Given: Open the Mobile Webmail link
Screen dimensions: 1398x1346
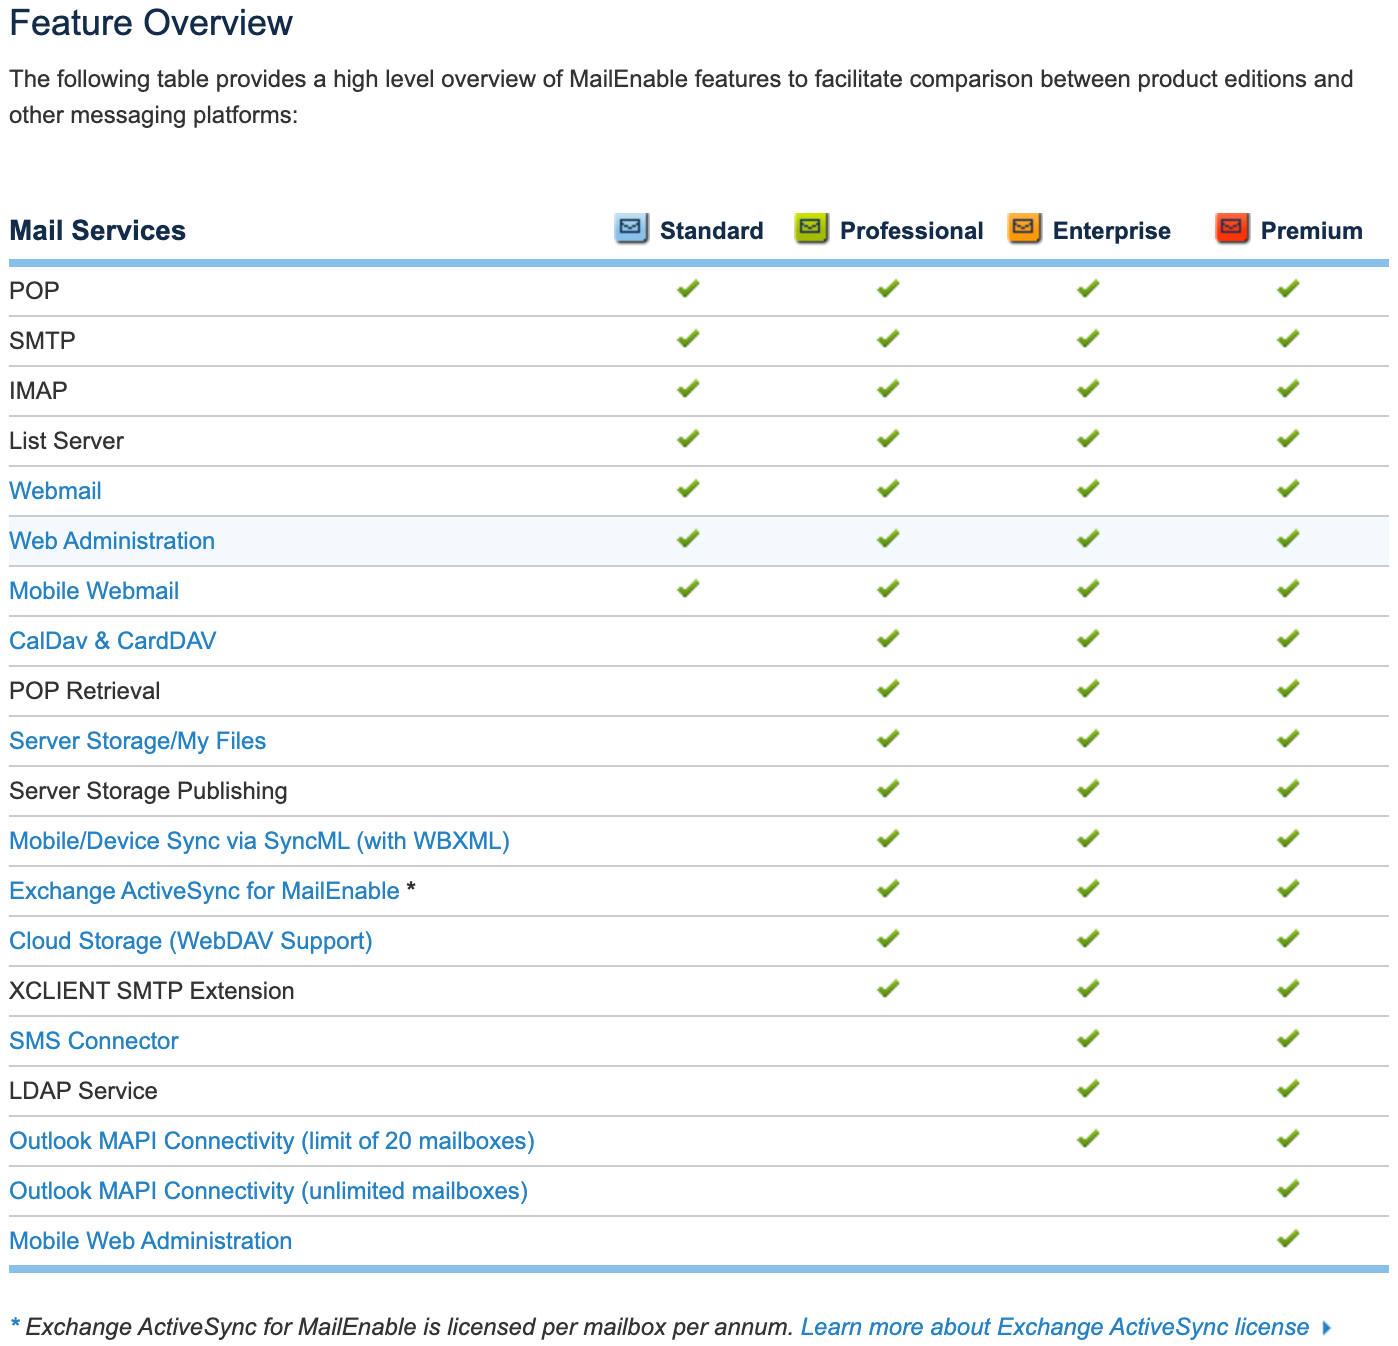Looking at the screenshot, I should tap(94, 591).
